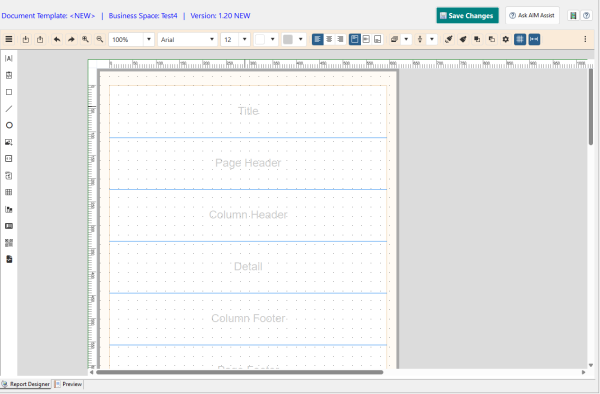Screen dimensions: 600x394
Task: Open the hamburger menu in the toolbar
Action: coord(9,39)
